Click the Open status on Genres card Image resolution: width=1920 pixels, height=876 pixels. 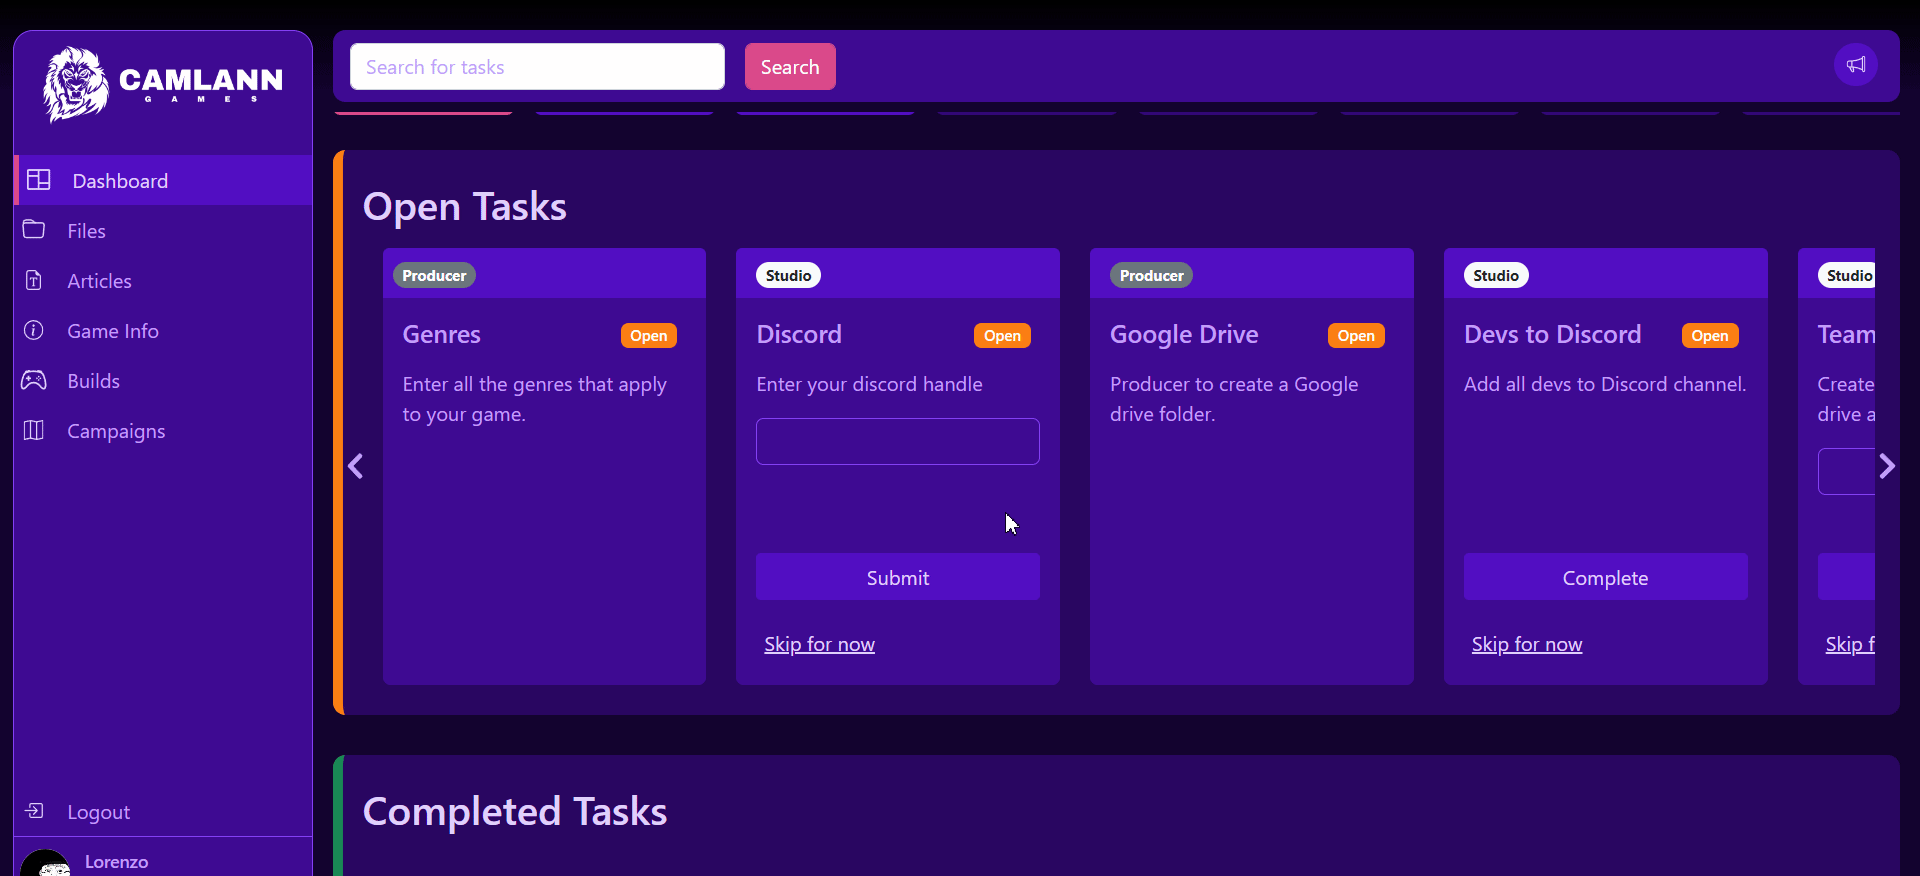click(x=649, y=336)
